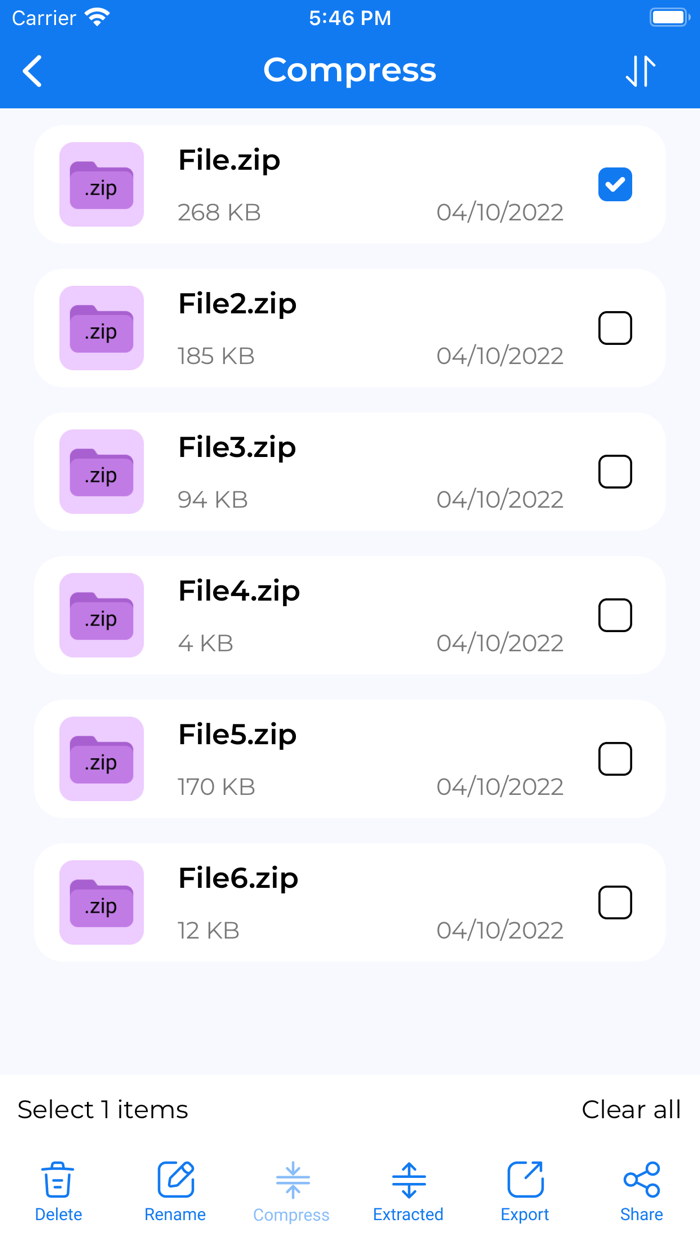Tap the Share label
Screen dimensions: 700x1244
641,1214
